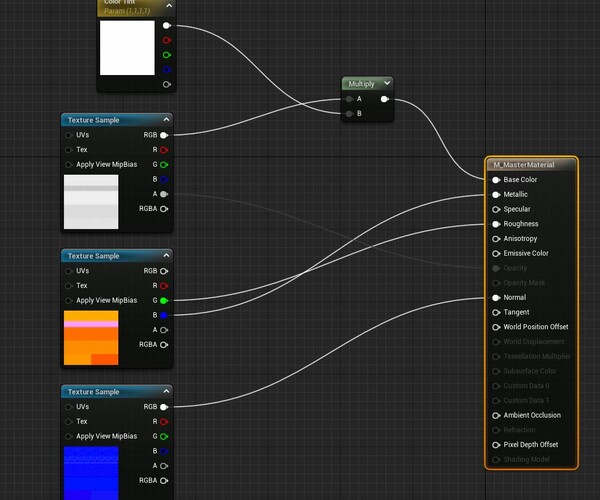Click the white Color Tint swatch preview
Screen dimensions: 600x500
[127, 48]
